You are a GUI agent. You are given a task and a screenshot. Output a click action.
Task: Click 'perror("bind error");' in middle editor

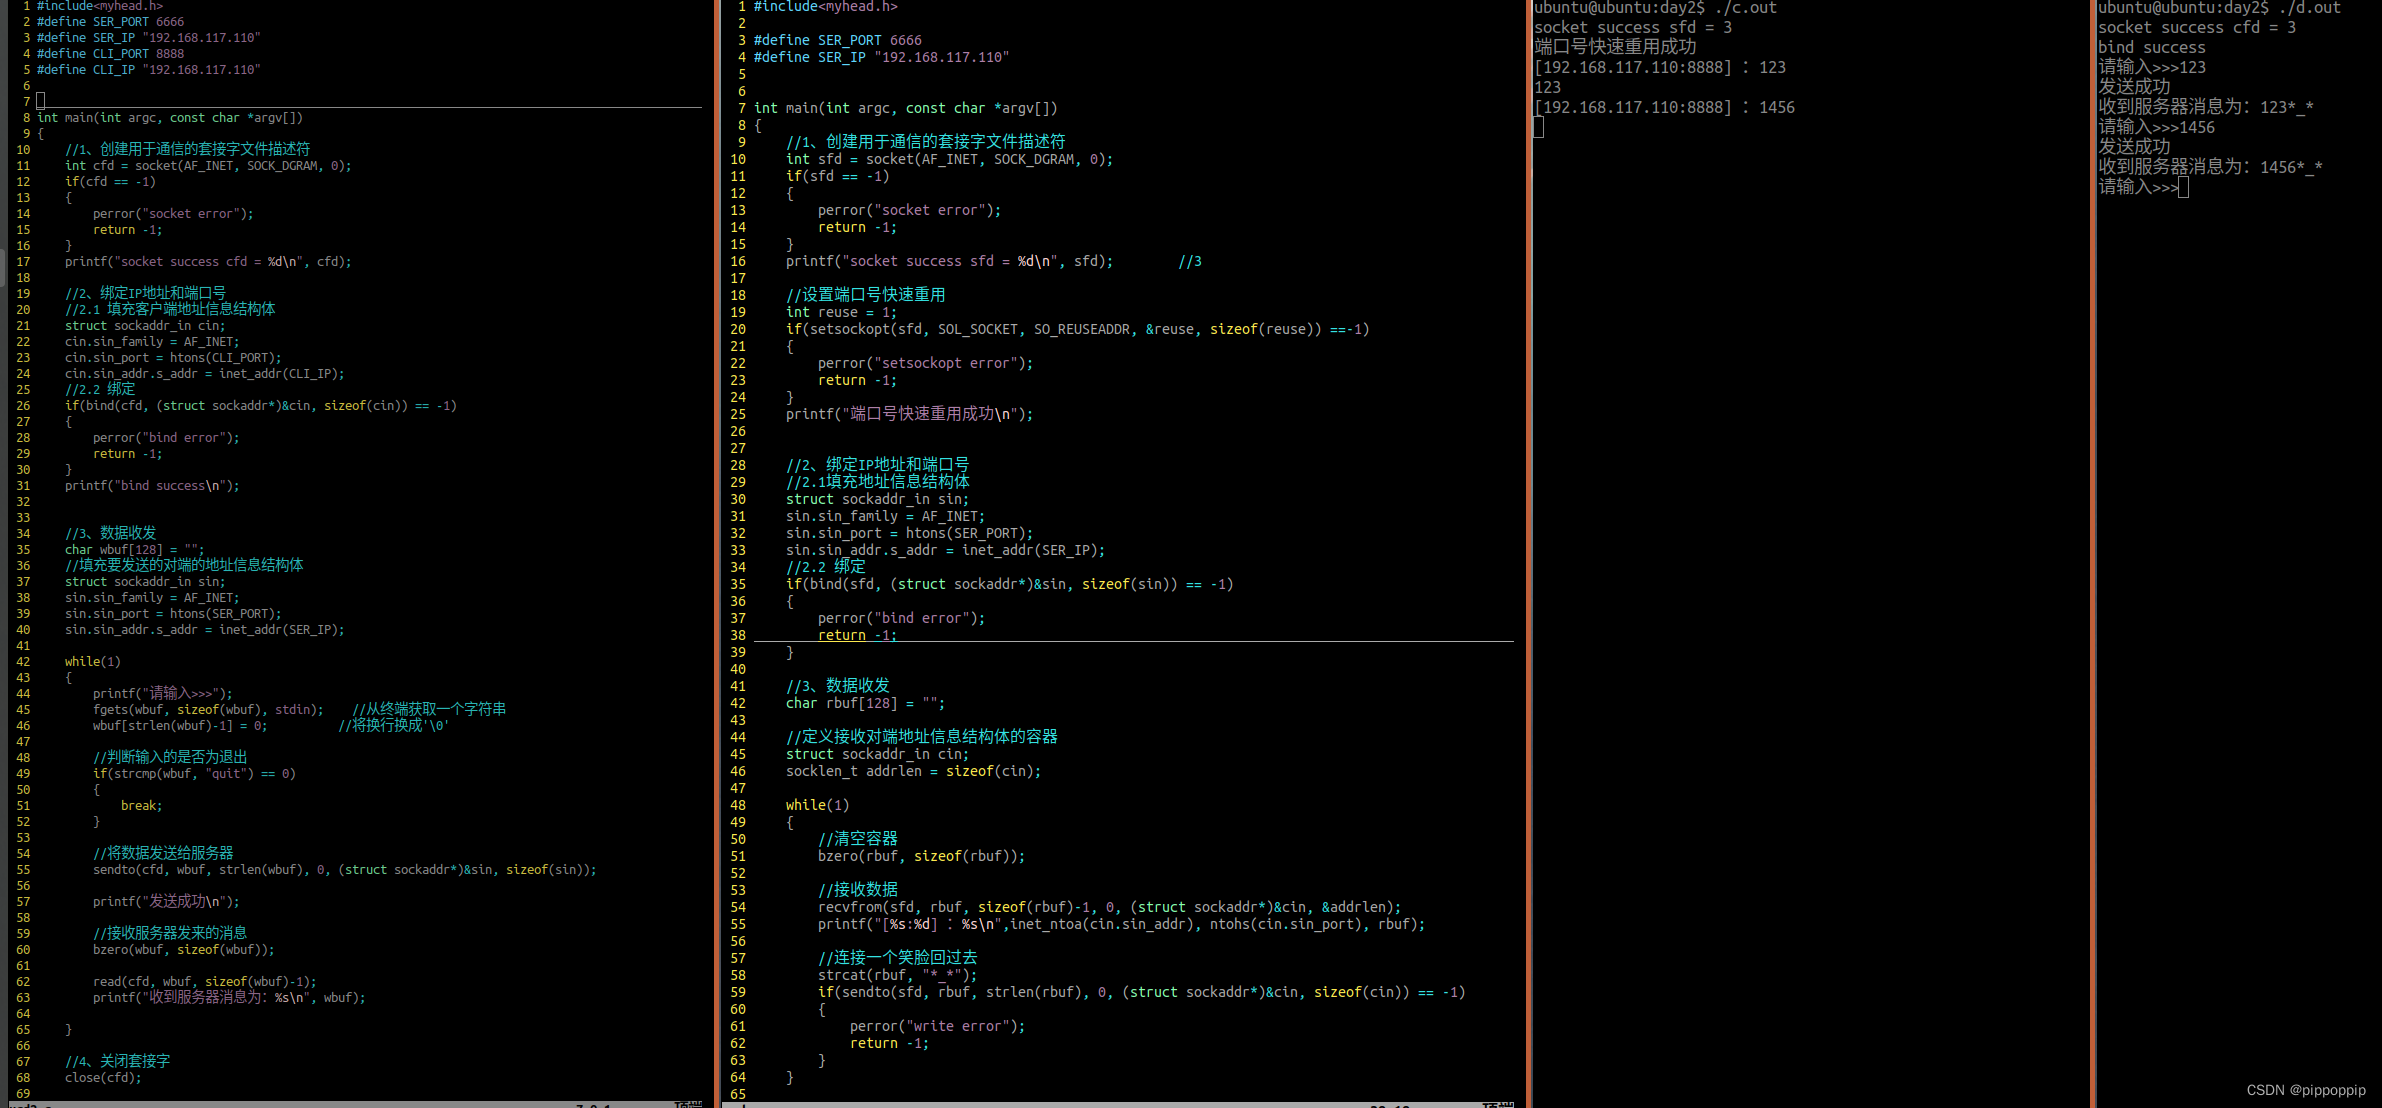(901, 619)
